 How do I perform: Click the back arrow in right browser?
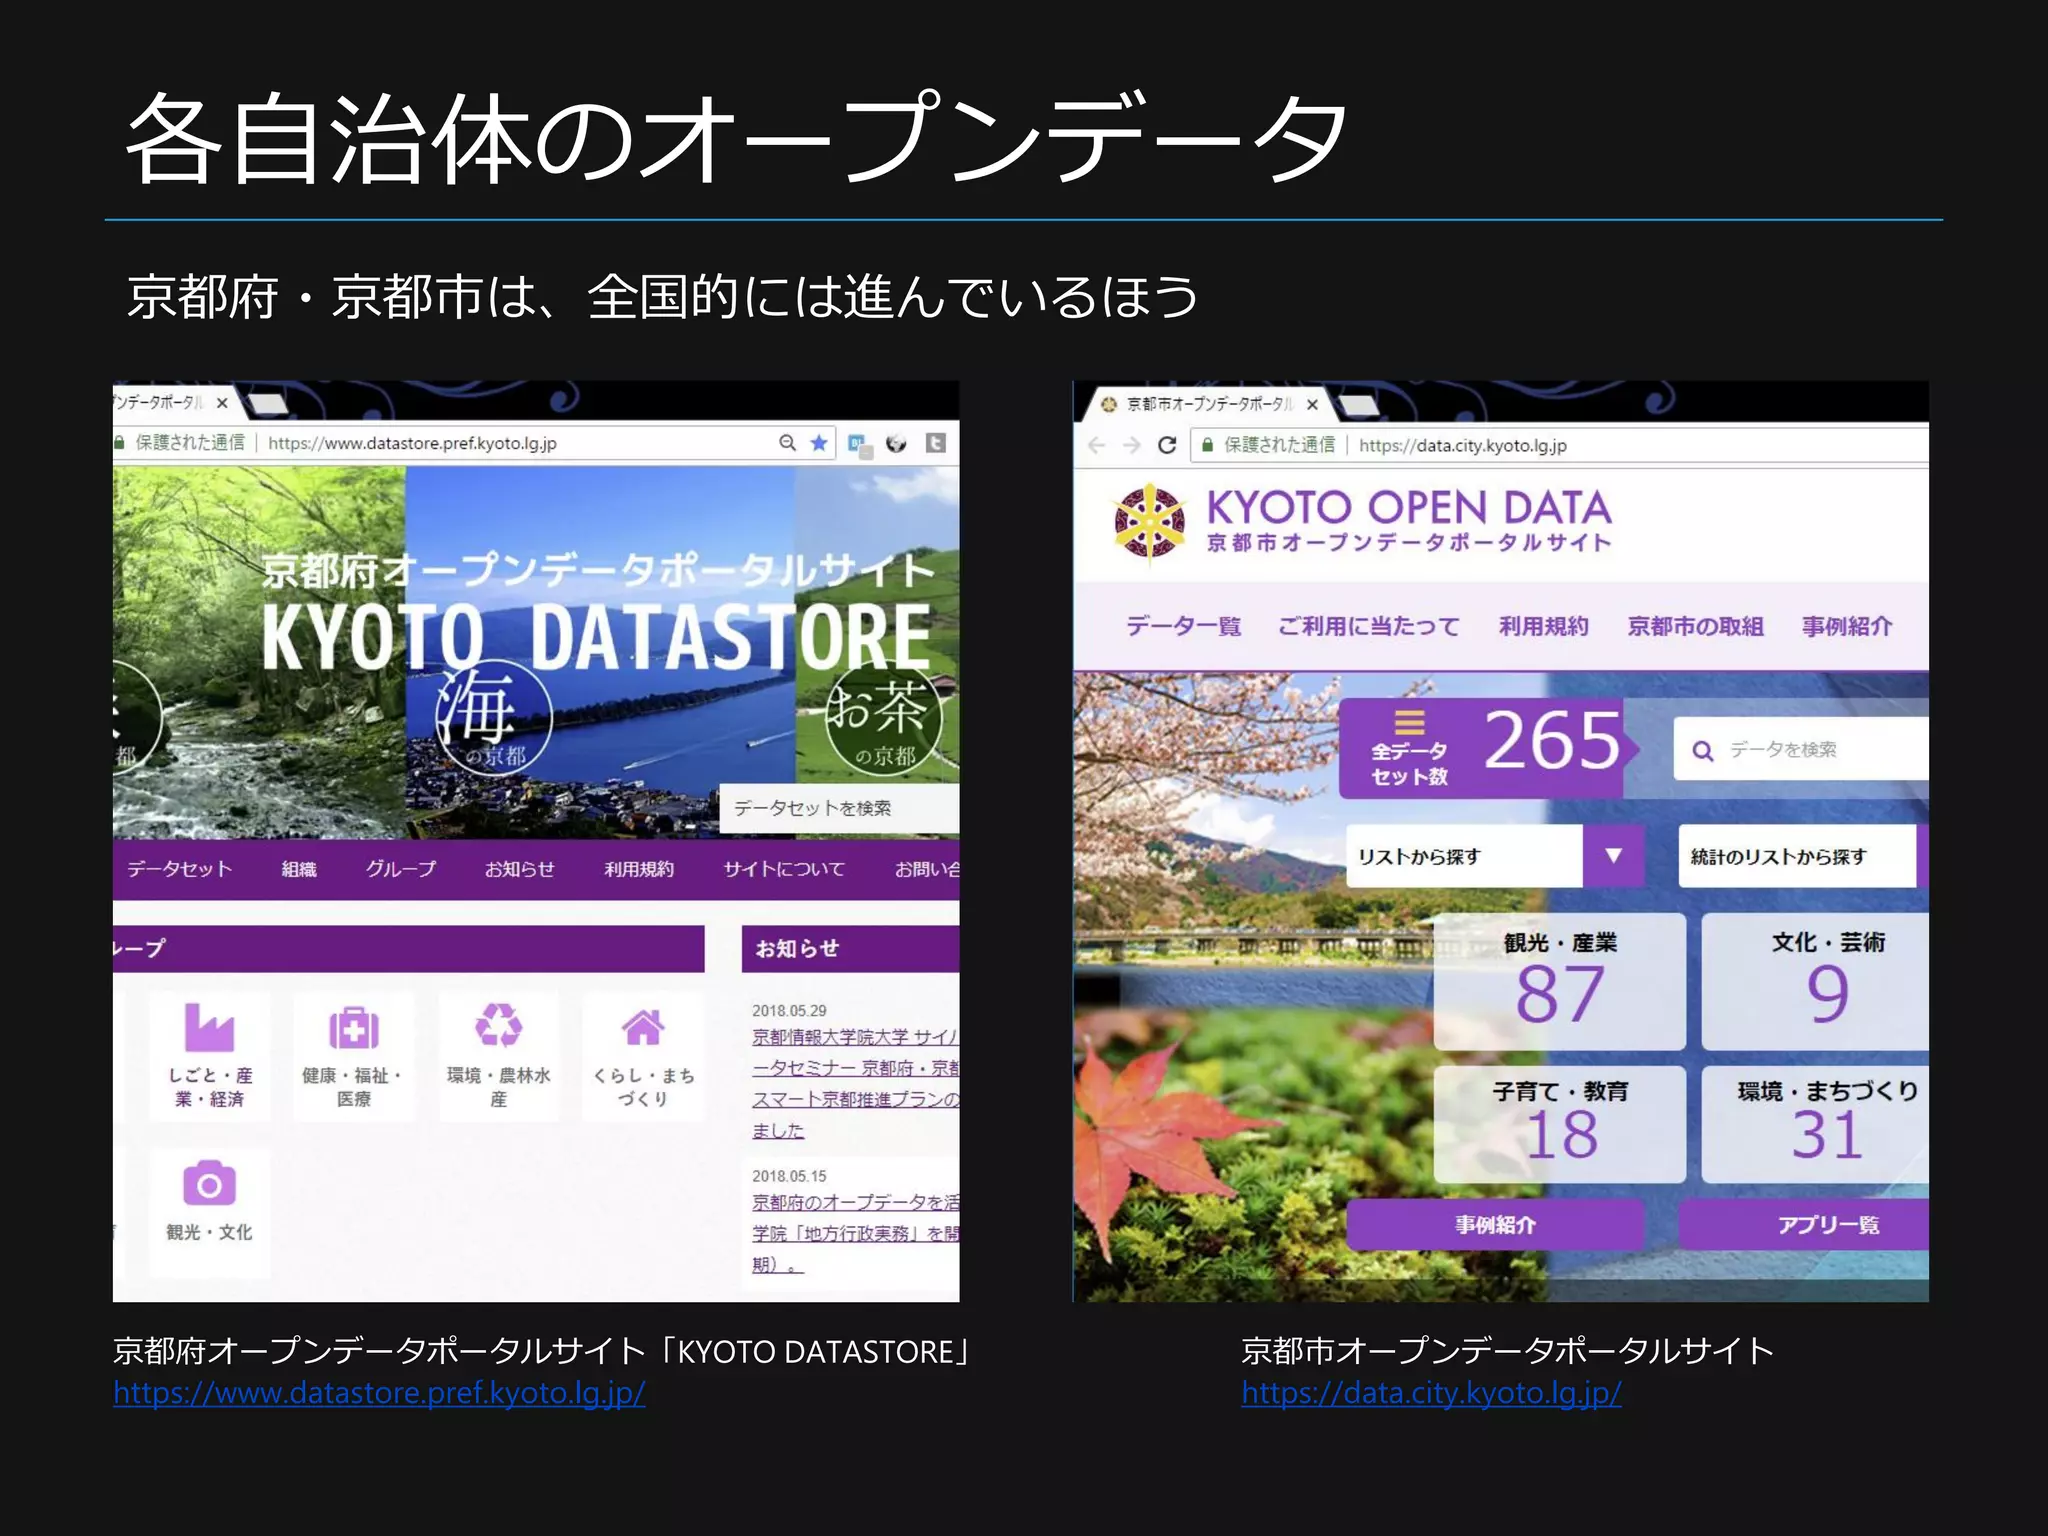click(x=1097, y=445)
